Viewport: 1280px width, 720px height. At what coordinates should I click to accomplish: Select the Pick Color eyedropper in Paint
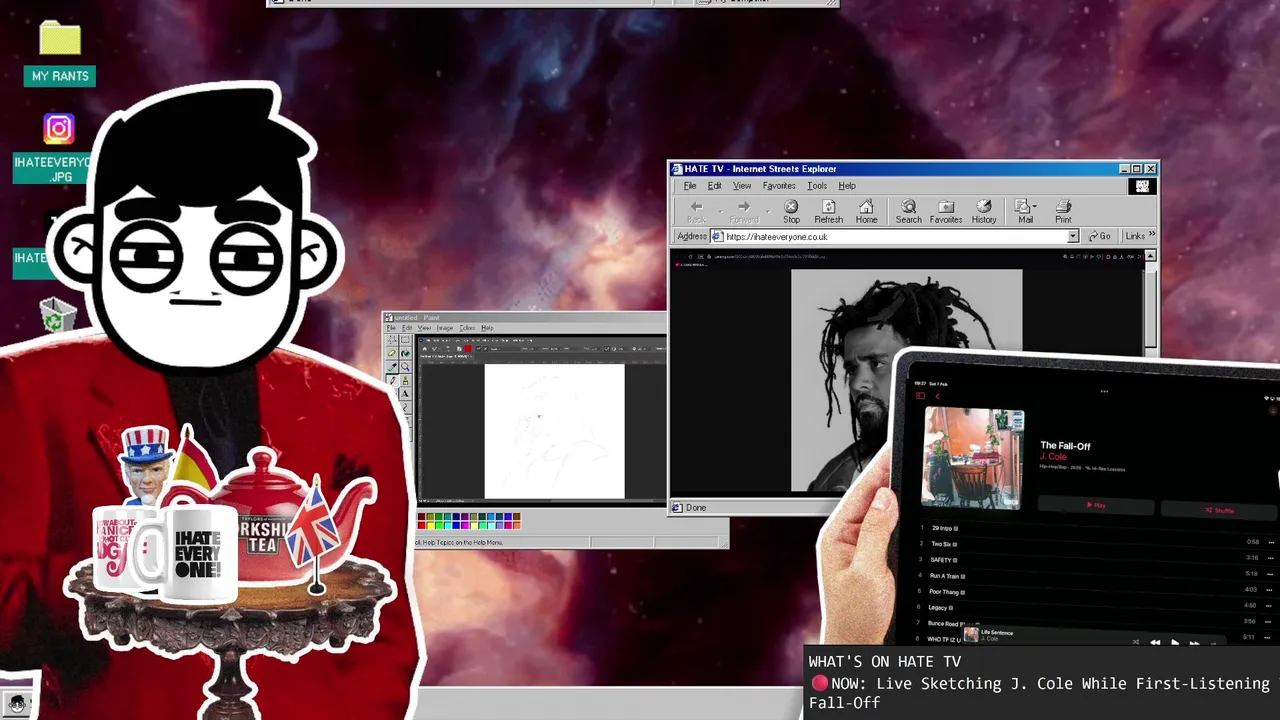[392, 367]
